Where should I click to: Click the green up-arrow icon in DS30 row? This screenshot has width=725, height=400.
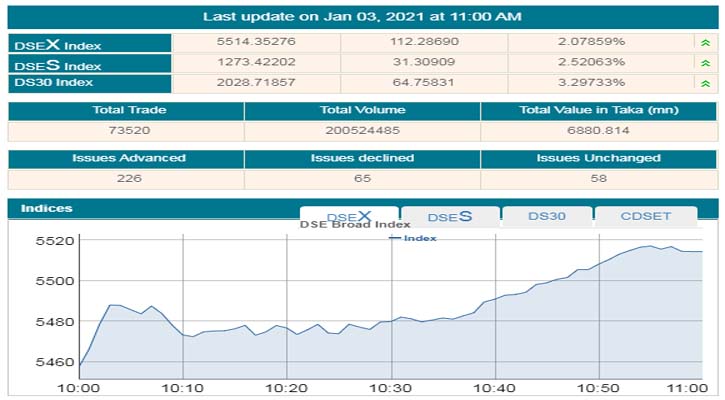pos(706,84)
